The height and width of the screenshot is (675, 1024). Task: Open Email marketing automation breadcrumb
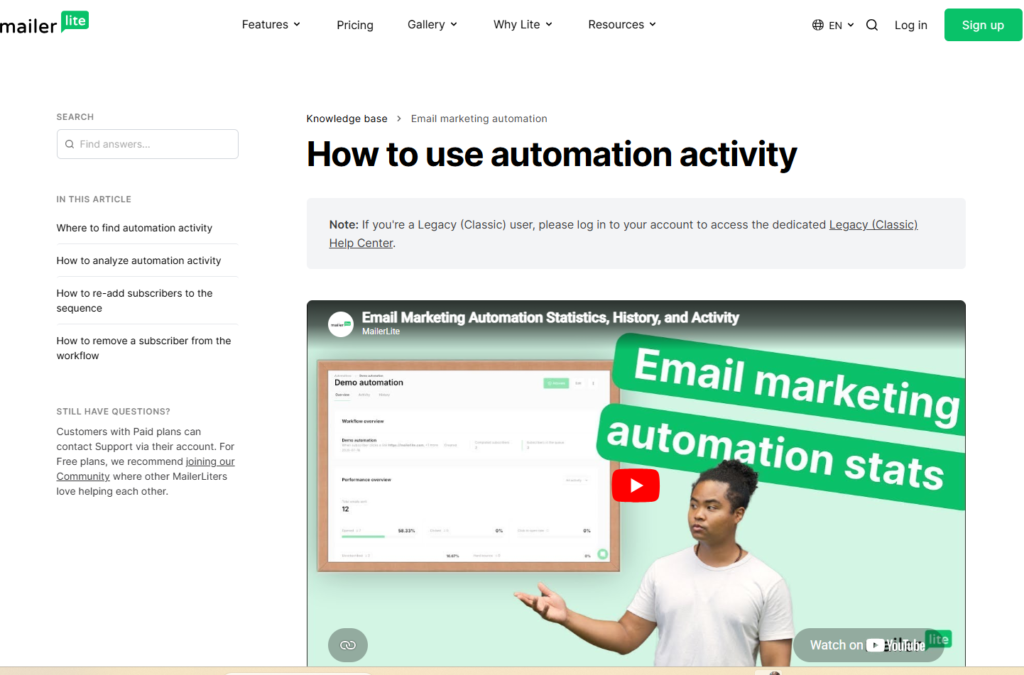pos(479,118)
